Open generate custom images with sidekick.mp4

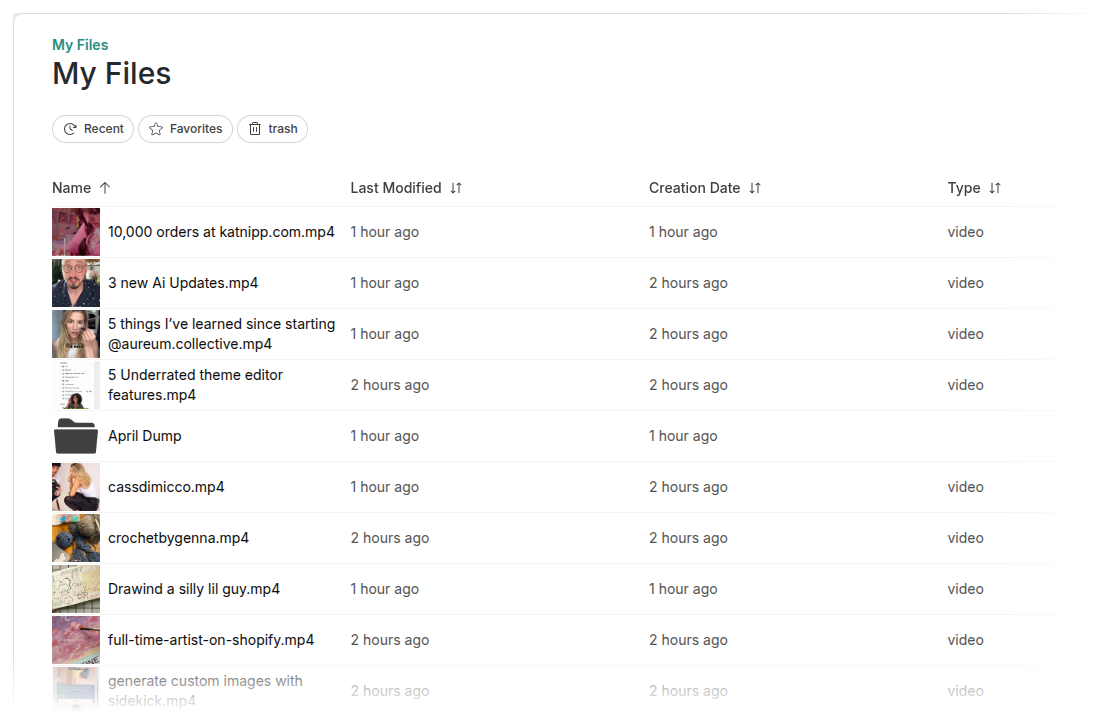(205, 690)
